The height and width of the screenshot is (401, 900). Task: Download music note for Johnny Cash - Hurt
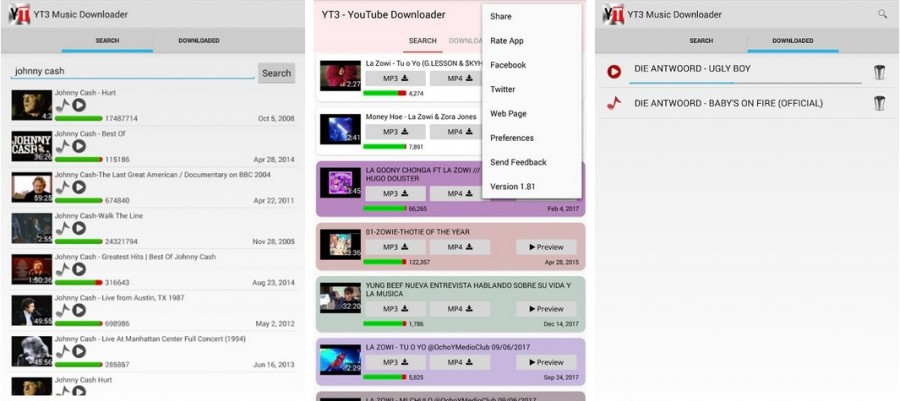pyautogui.click(x=63, y=105)
